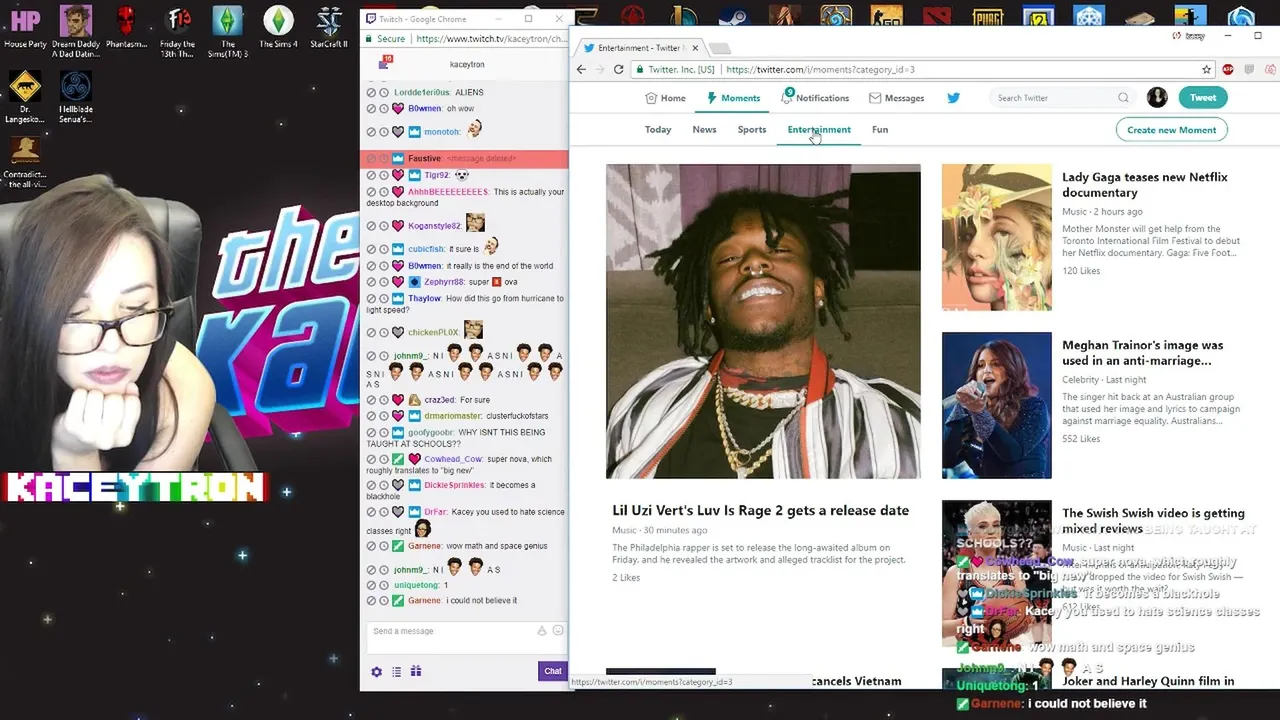Open Twitter Messages
Viewport: 1280px width, 720px height.
[896, 98]
